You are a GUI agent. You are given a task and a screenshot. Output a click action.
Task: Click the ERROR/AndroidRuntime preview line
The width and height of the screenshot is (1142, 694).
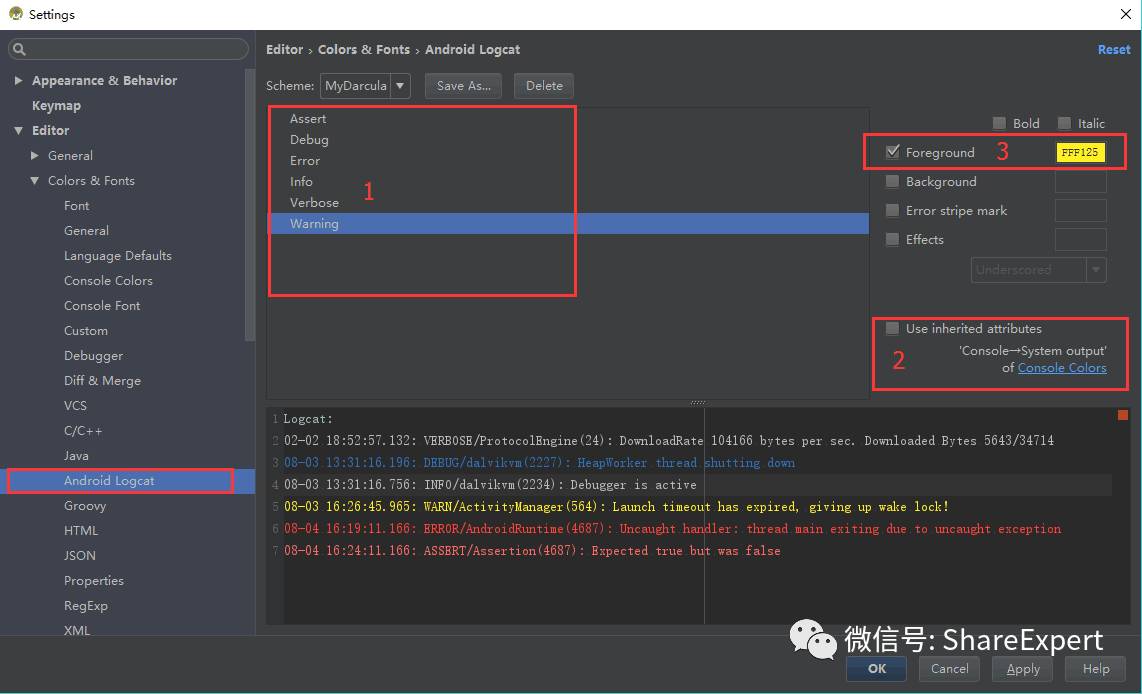coord(672,529)
